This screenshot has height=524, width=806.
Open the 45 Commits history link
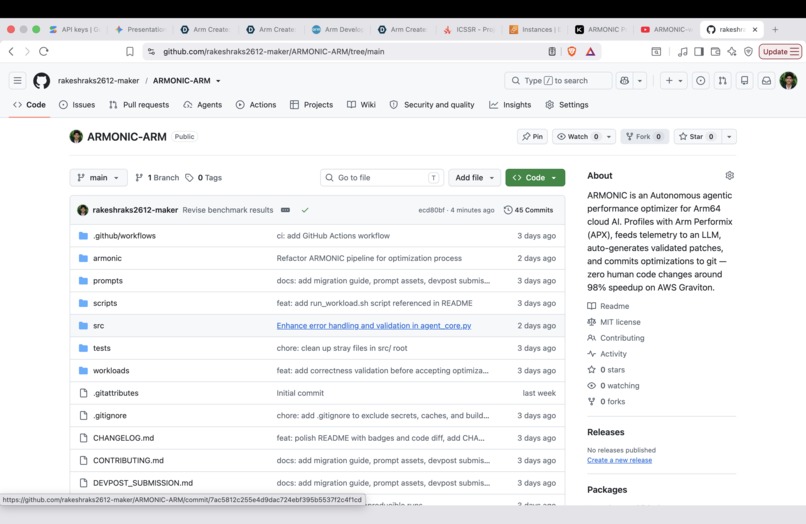coord(528,210)
